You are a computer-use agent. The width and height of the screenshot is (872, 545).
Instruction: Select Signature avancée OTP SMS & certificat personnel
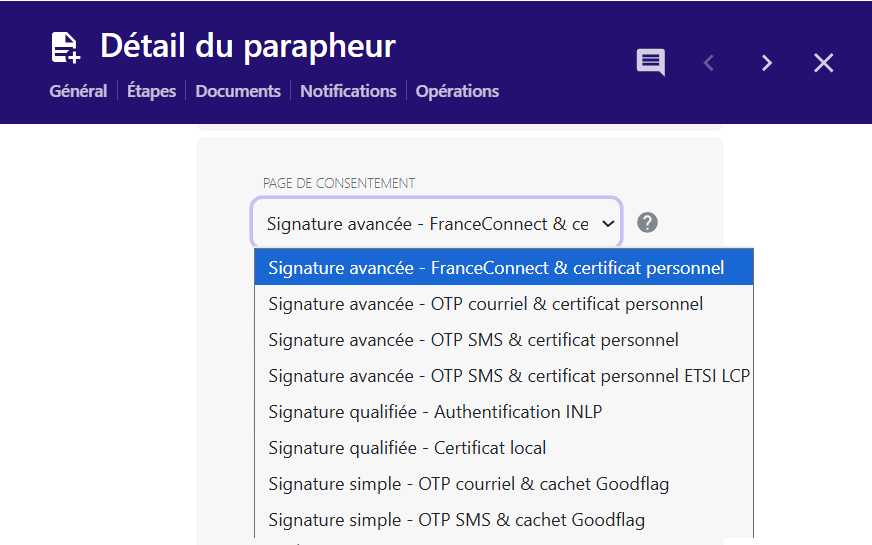point(473,340)
